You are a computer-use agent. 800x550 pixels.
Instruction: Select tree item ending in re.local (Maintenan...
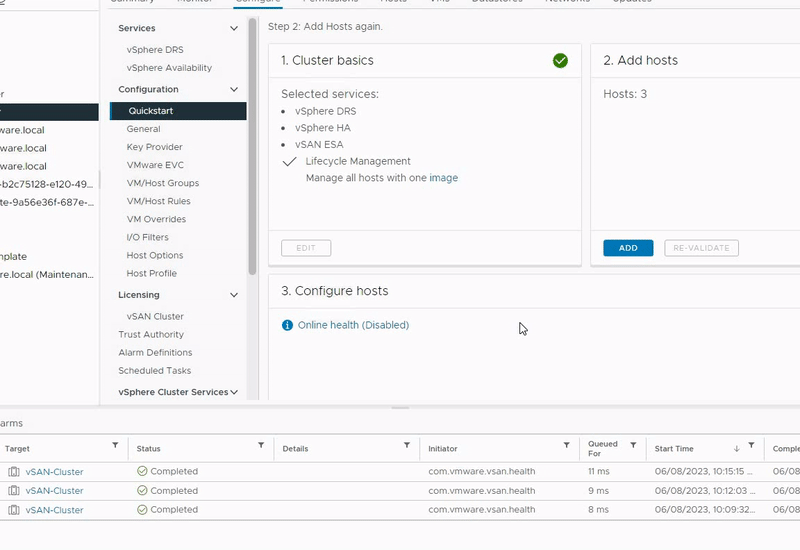[47, 274]
